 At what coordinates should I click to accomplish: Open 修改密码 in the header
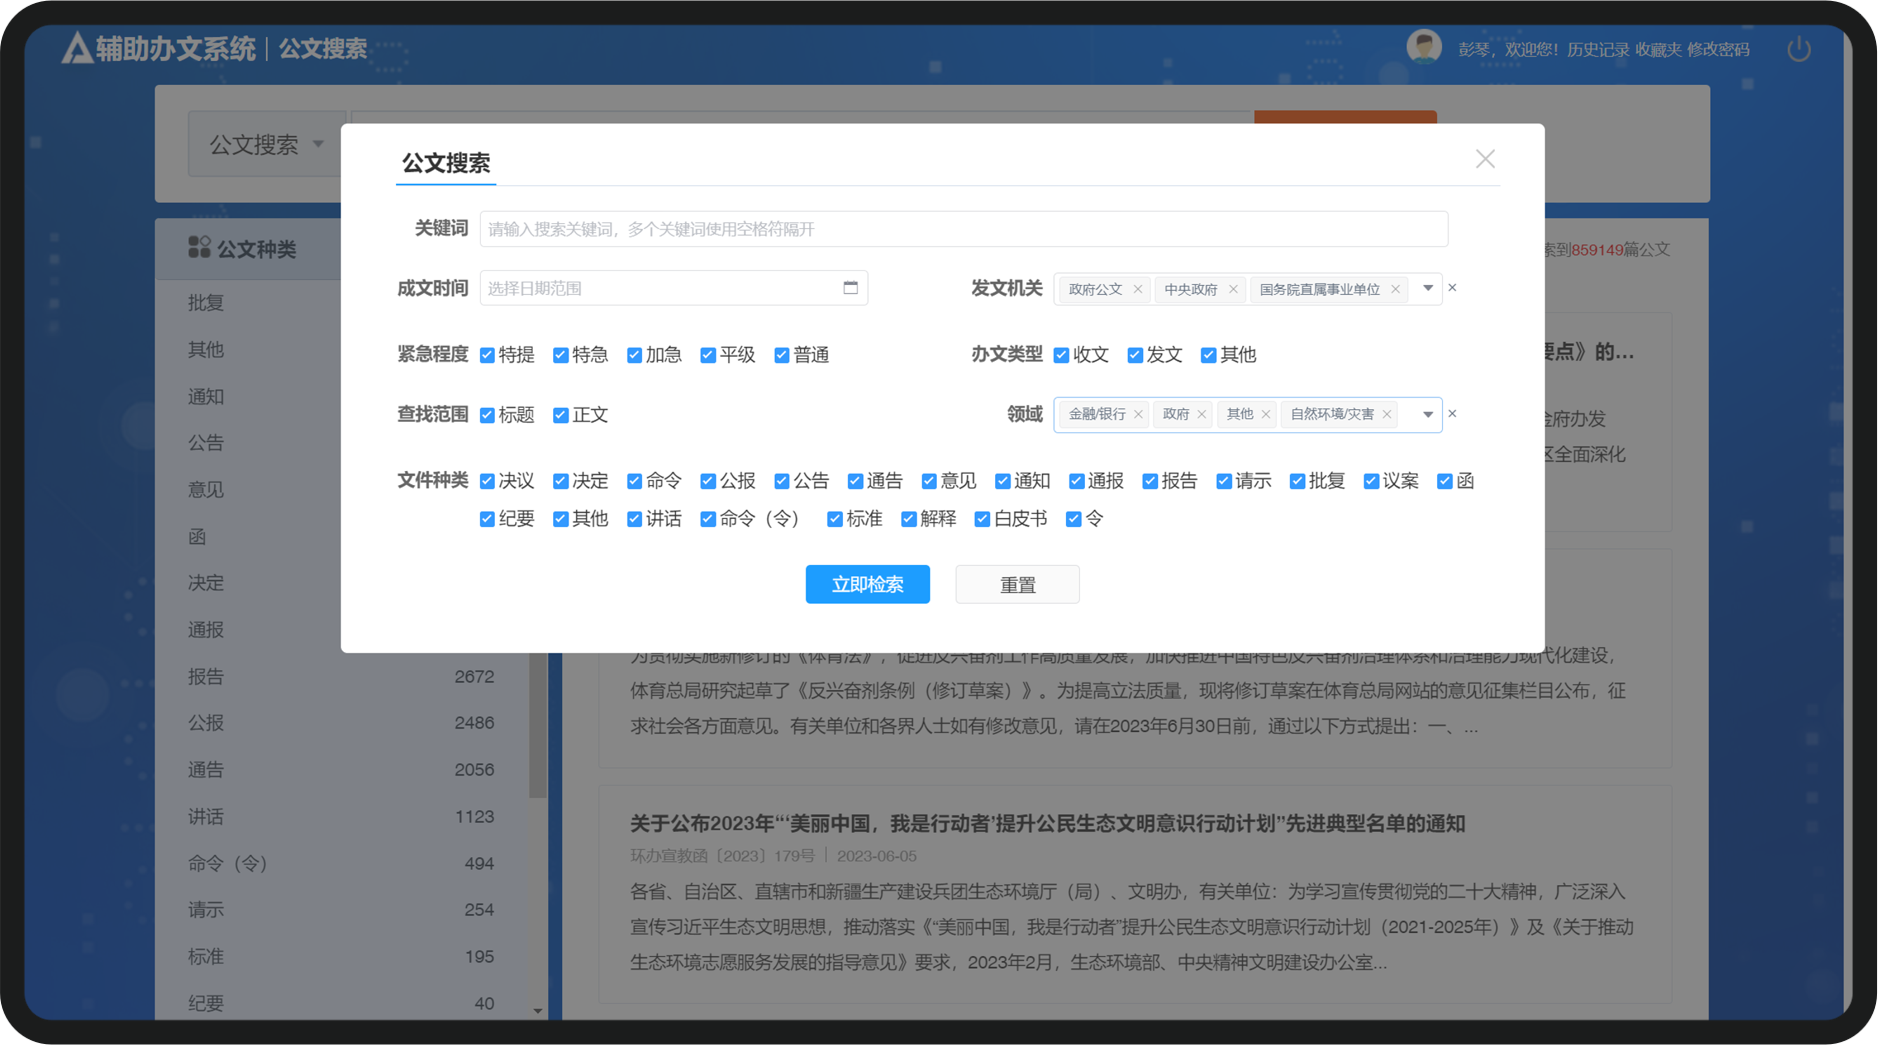click(1718, 50)
